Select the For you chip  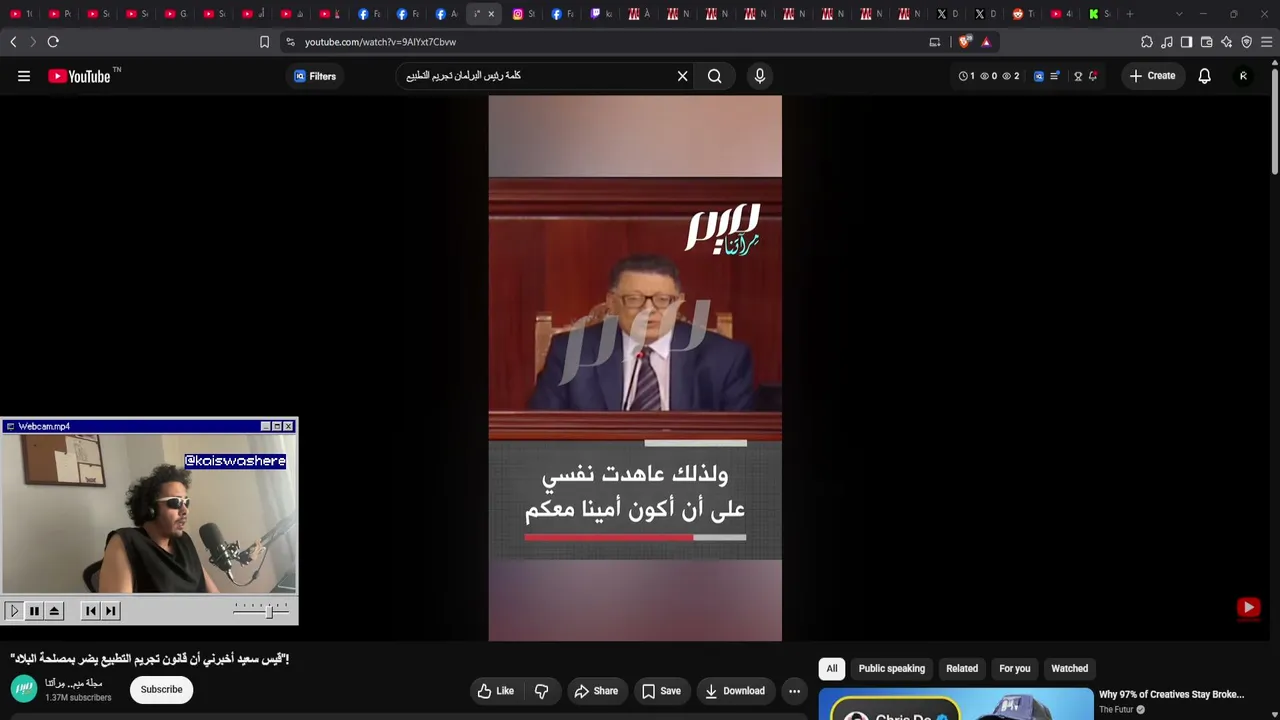pyautogui.click(x=1015, y=669)
